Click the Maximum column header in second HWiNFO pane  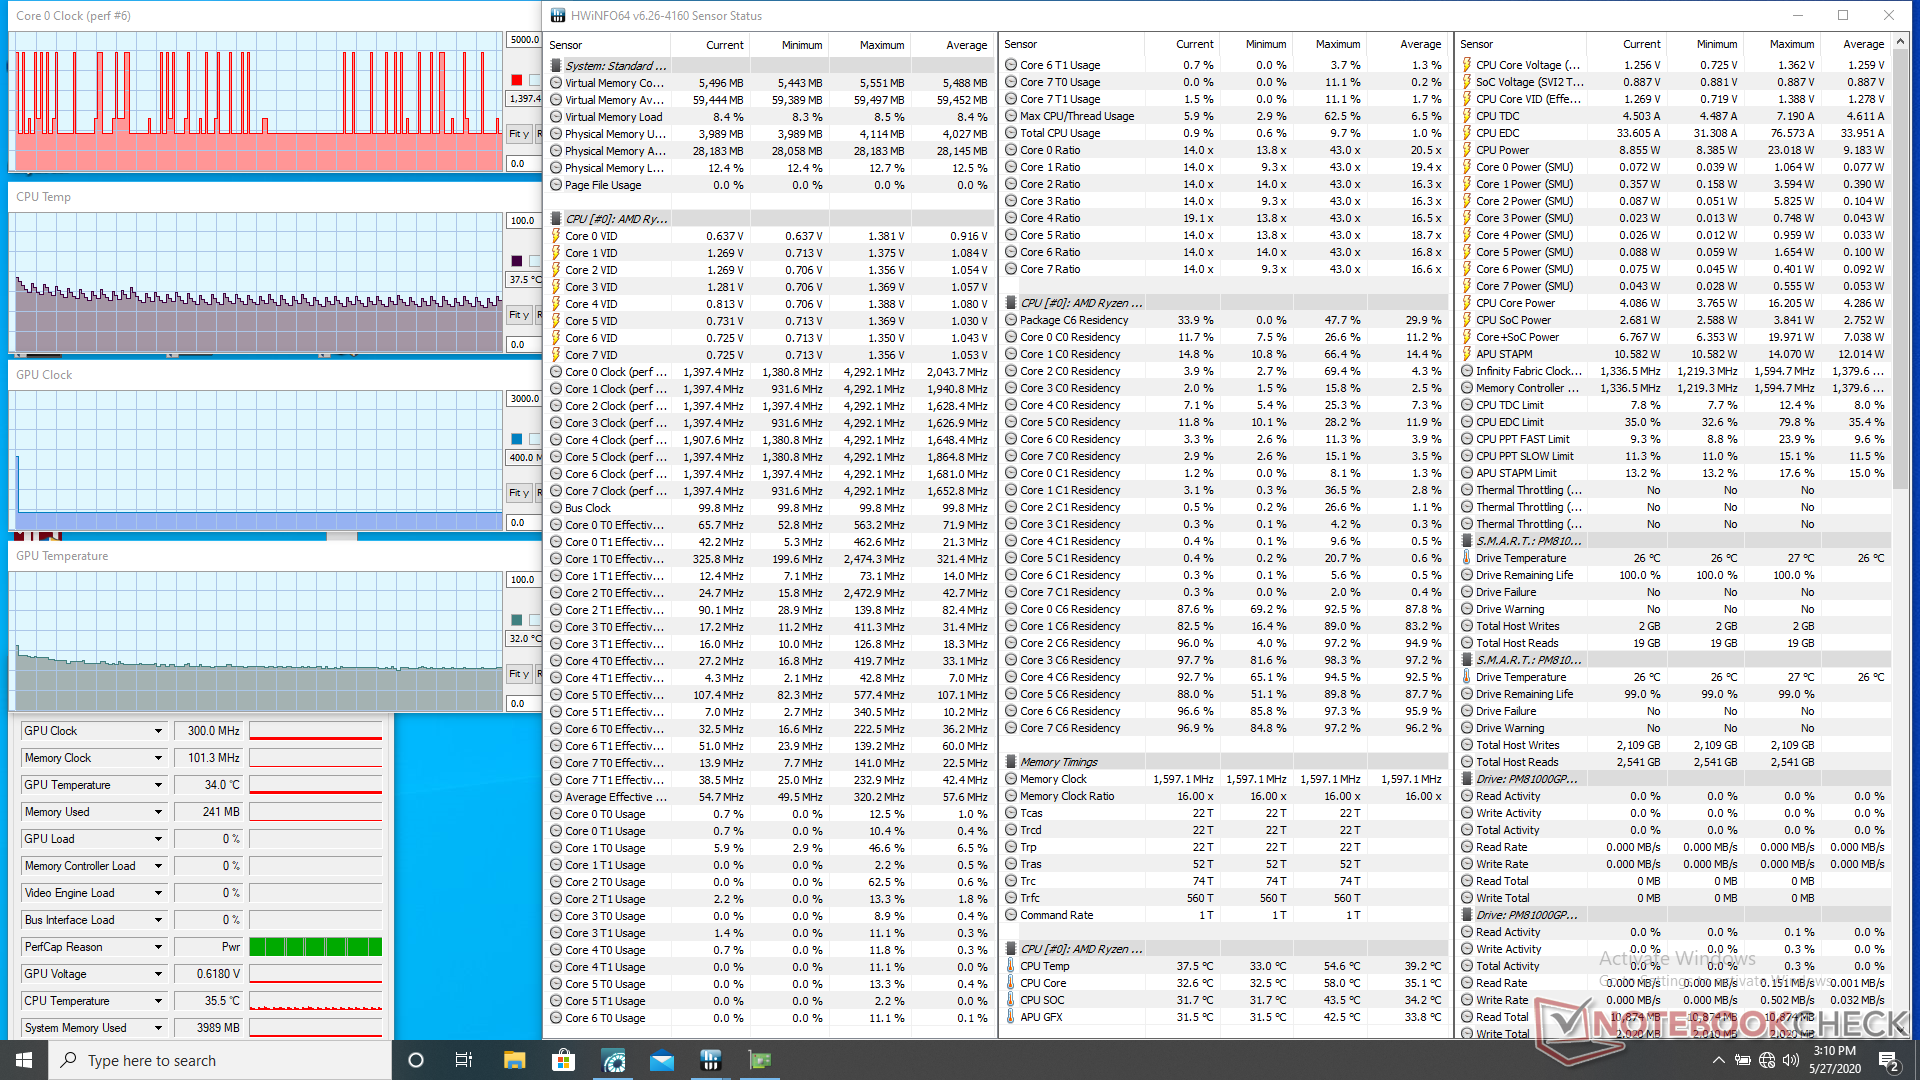click(x=1329, y=45)
